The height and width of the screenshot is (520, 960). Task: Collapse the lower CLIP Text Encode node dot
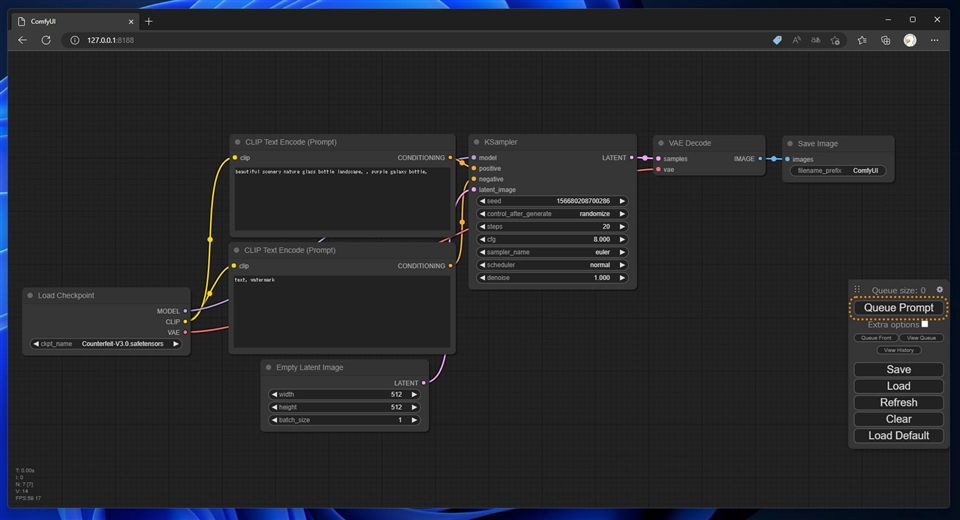(x=236, y=250)
